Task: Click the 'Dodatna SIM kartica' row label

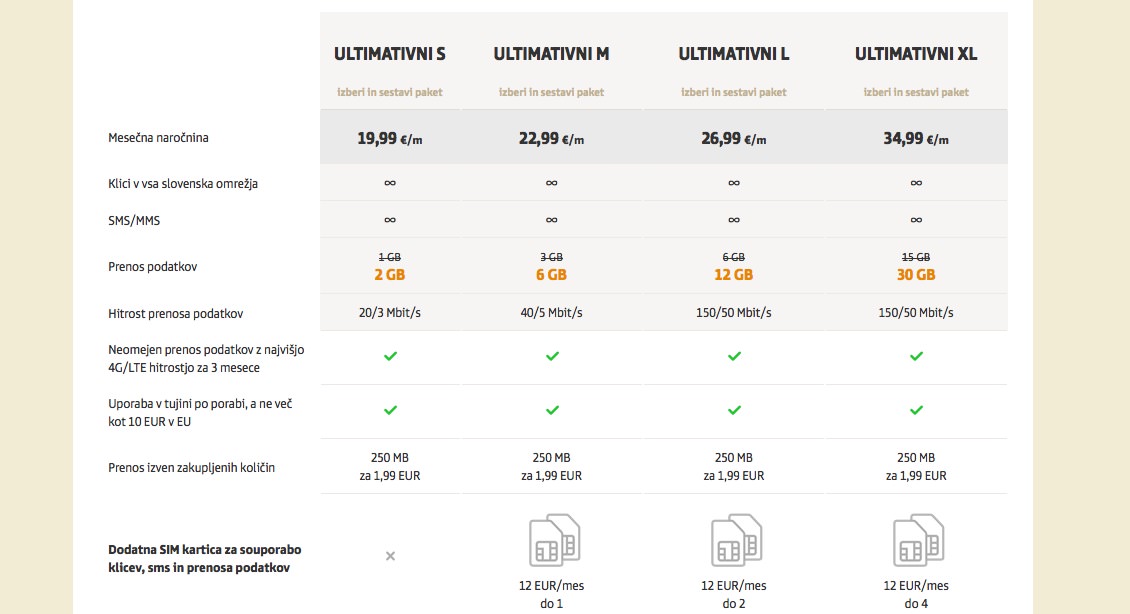Action: (x=205, y=559)
